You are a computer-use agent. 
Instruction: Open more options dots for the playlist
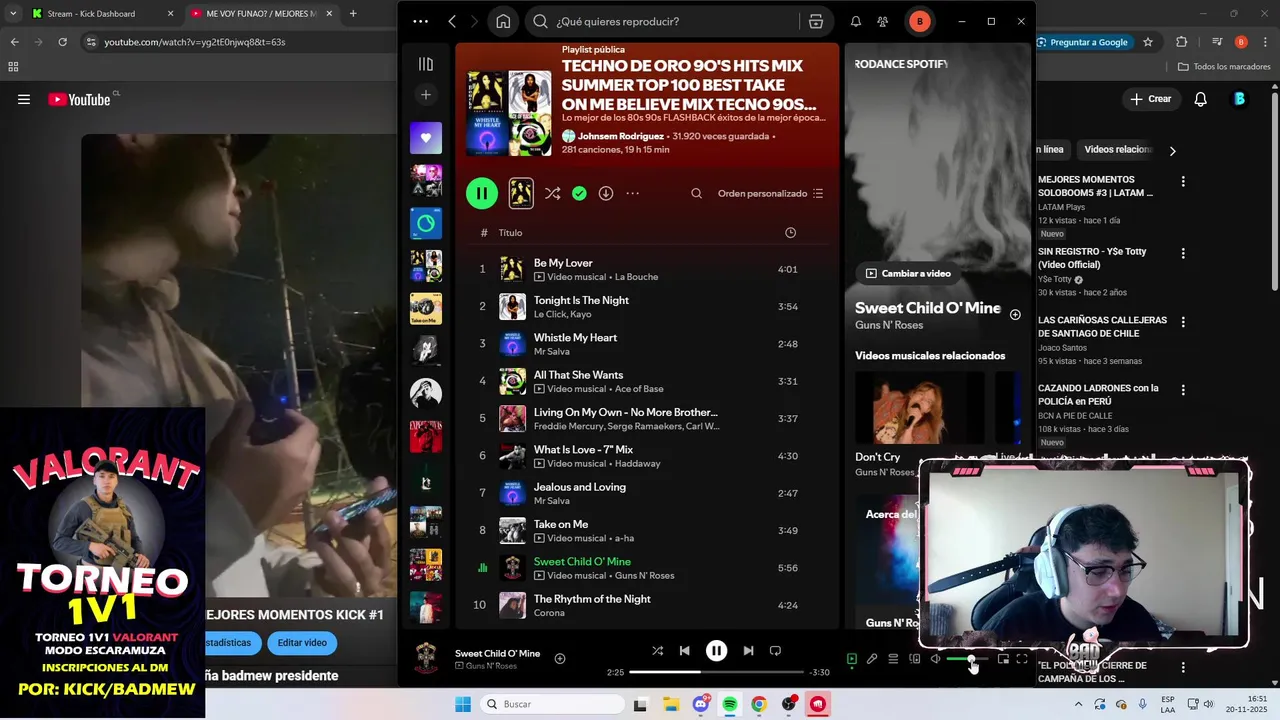tap(633, 193)
